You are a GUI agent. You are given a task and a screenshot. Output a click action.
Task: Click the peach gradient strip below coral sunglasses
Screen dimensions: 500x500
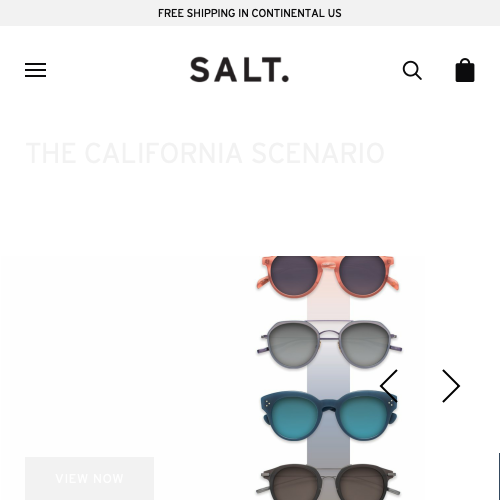[x=328, y=308]
